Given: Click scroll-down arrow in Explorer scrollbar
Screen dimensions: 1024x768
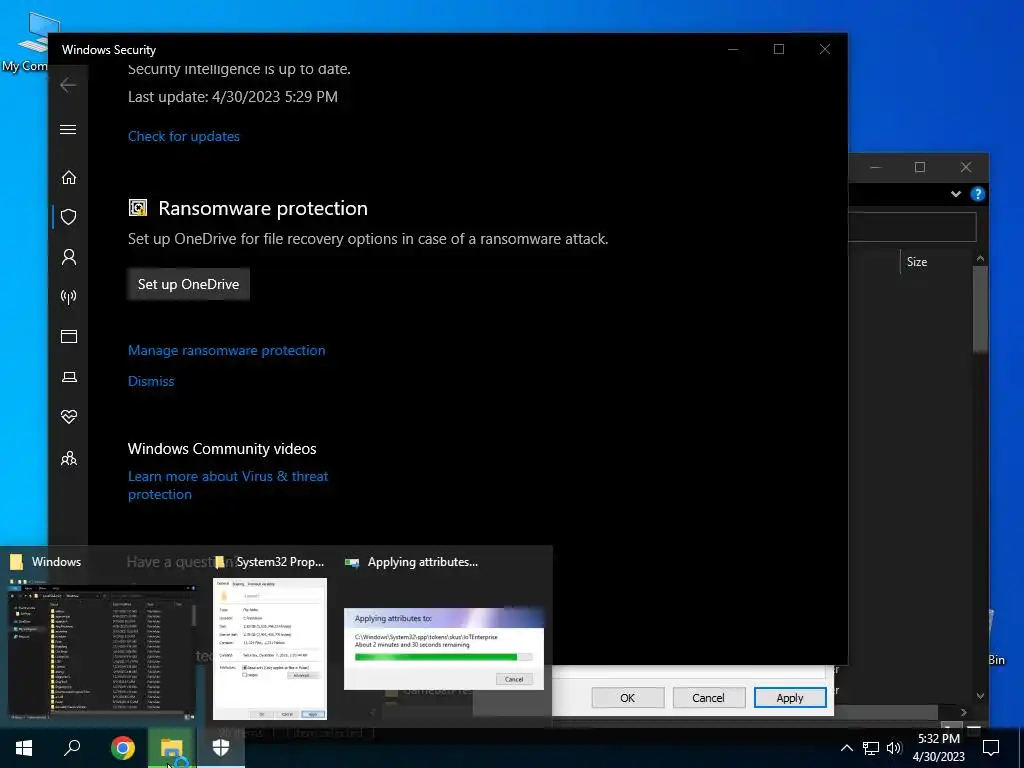Looking at the screenshot, I should 980,696.
